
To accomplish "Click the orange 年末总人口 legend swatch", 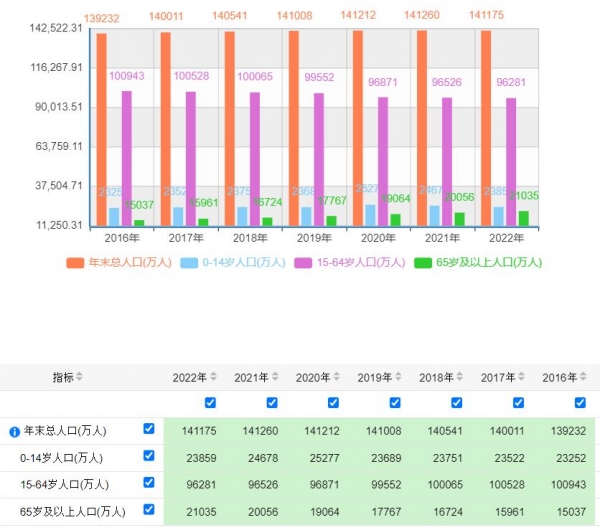I will point(75,263).
